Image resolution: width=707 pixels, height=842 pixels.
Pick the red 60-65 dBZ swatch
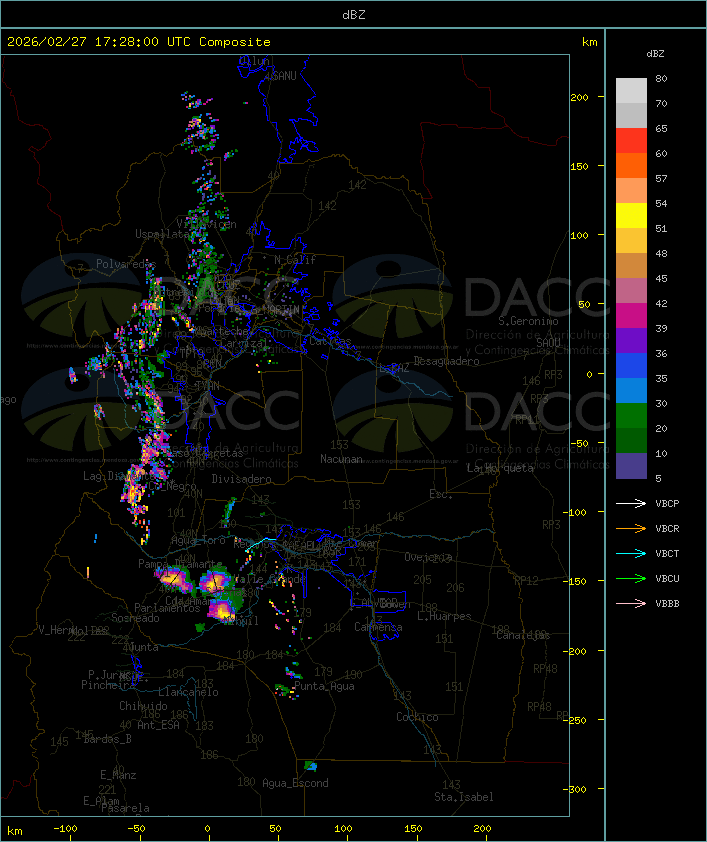(x=631, y=140)
